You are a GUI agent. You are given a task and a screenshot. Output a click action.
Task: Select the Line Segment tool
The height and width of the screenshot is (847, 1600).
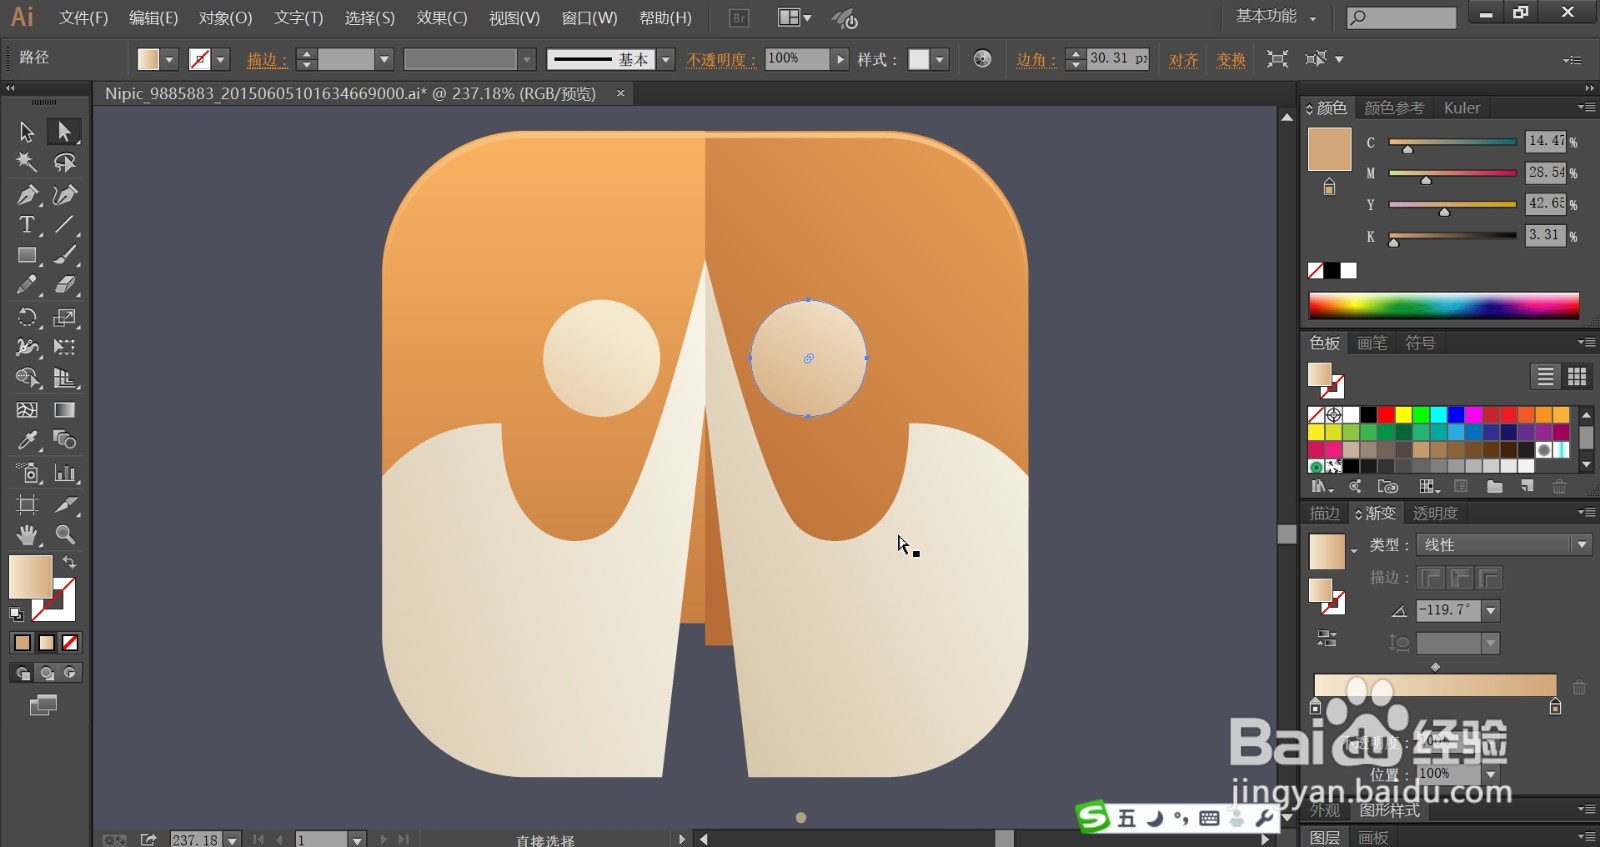point(64,225)
